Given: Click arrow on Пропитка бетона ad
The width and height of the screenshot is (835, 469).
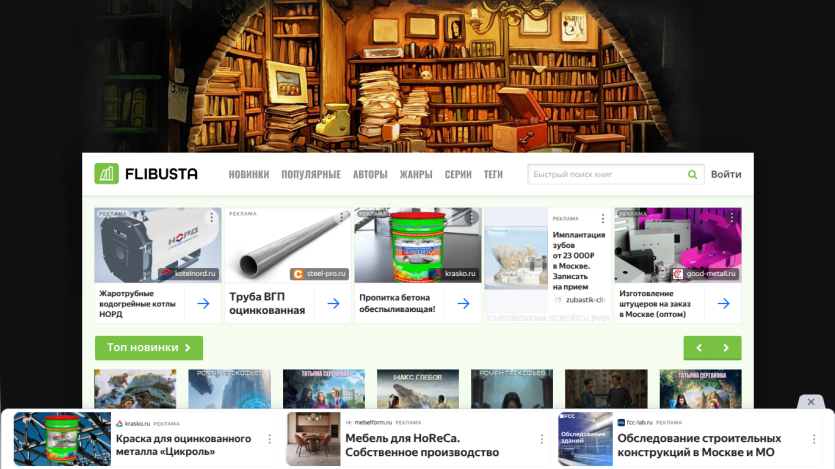Looking at the screenshot, I should click(463, 303).
